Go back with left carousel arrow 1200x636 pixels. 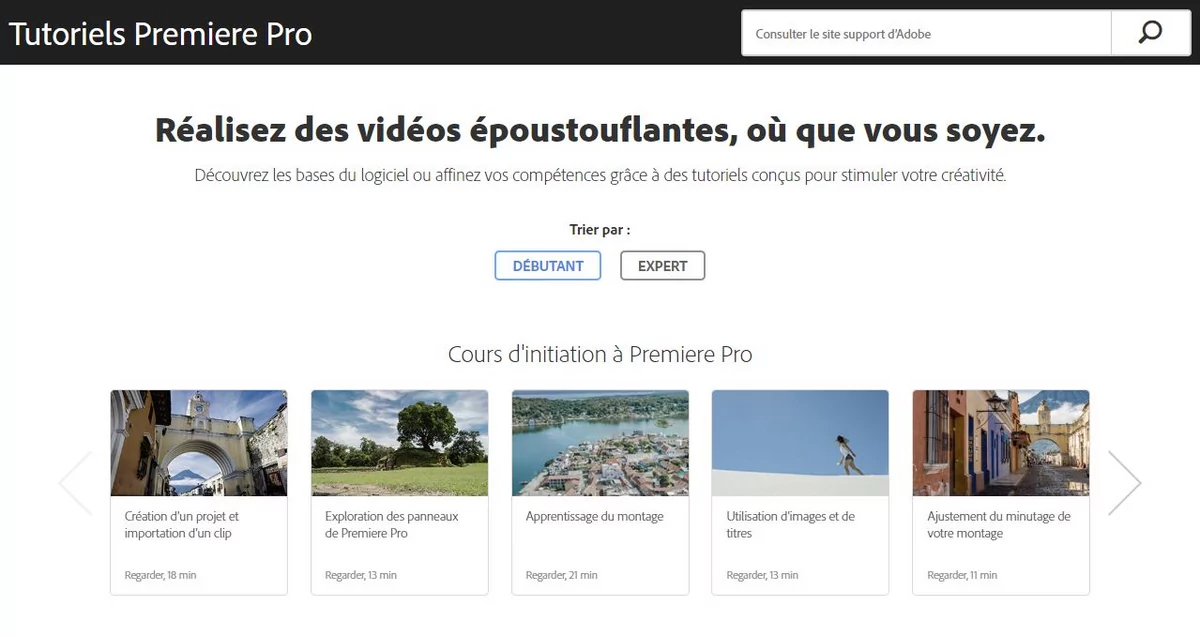(75, 483)
